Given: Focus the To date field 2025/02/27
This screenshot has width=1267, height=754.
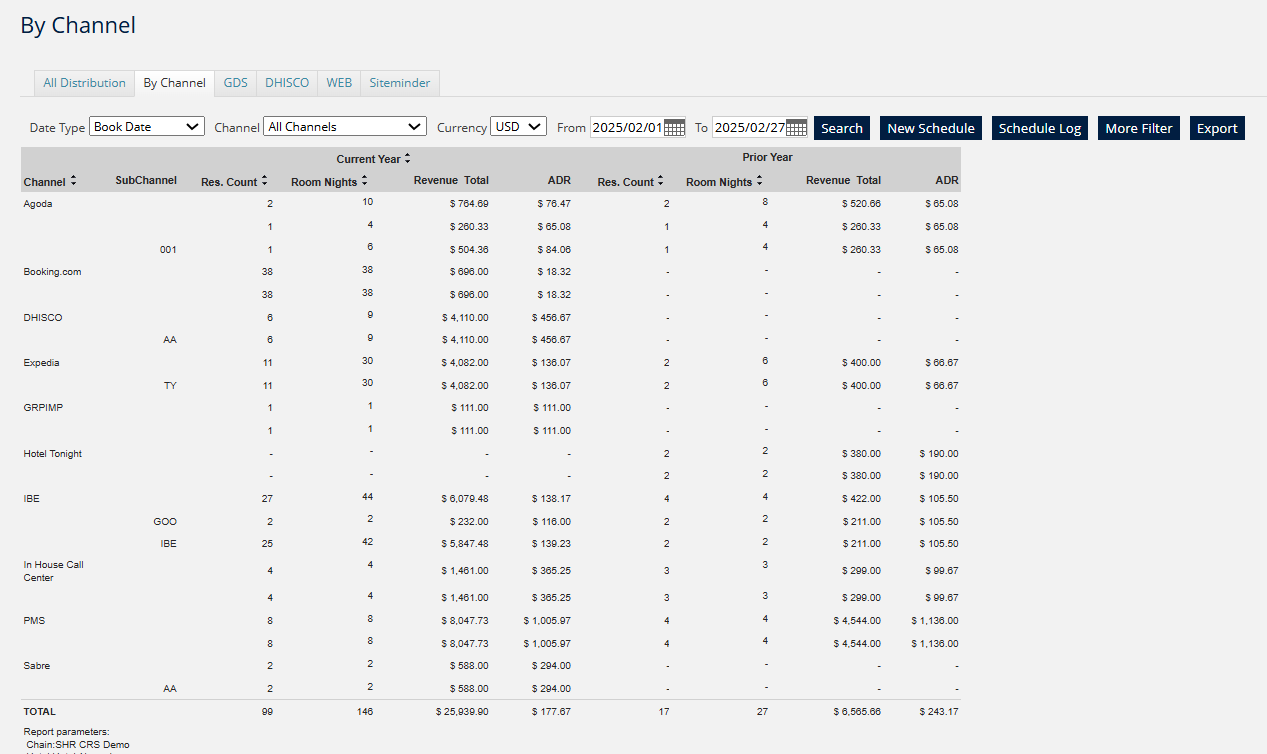Looking at the screenshot, I should 749,128.
